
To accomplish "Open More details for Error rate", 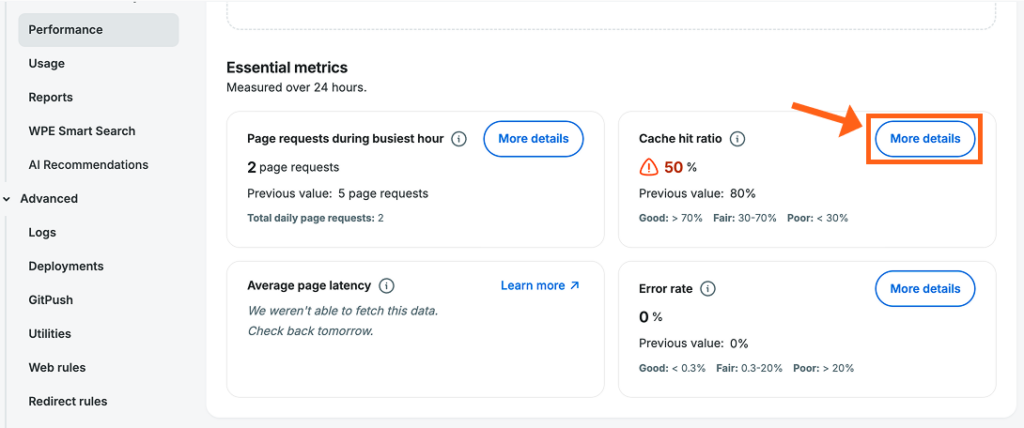I will pos(925,289).
